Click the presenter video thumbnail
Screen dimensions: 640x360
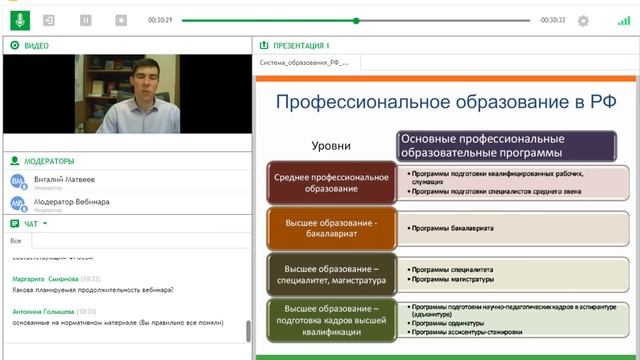[x=127, y=94]
